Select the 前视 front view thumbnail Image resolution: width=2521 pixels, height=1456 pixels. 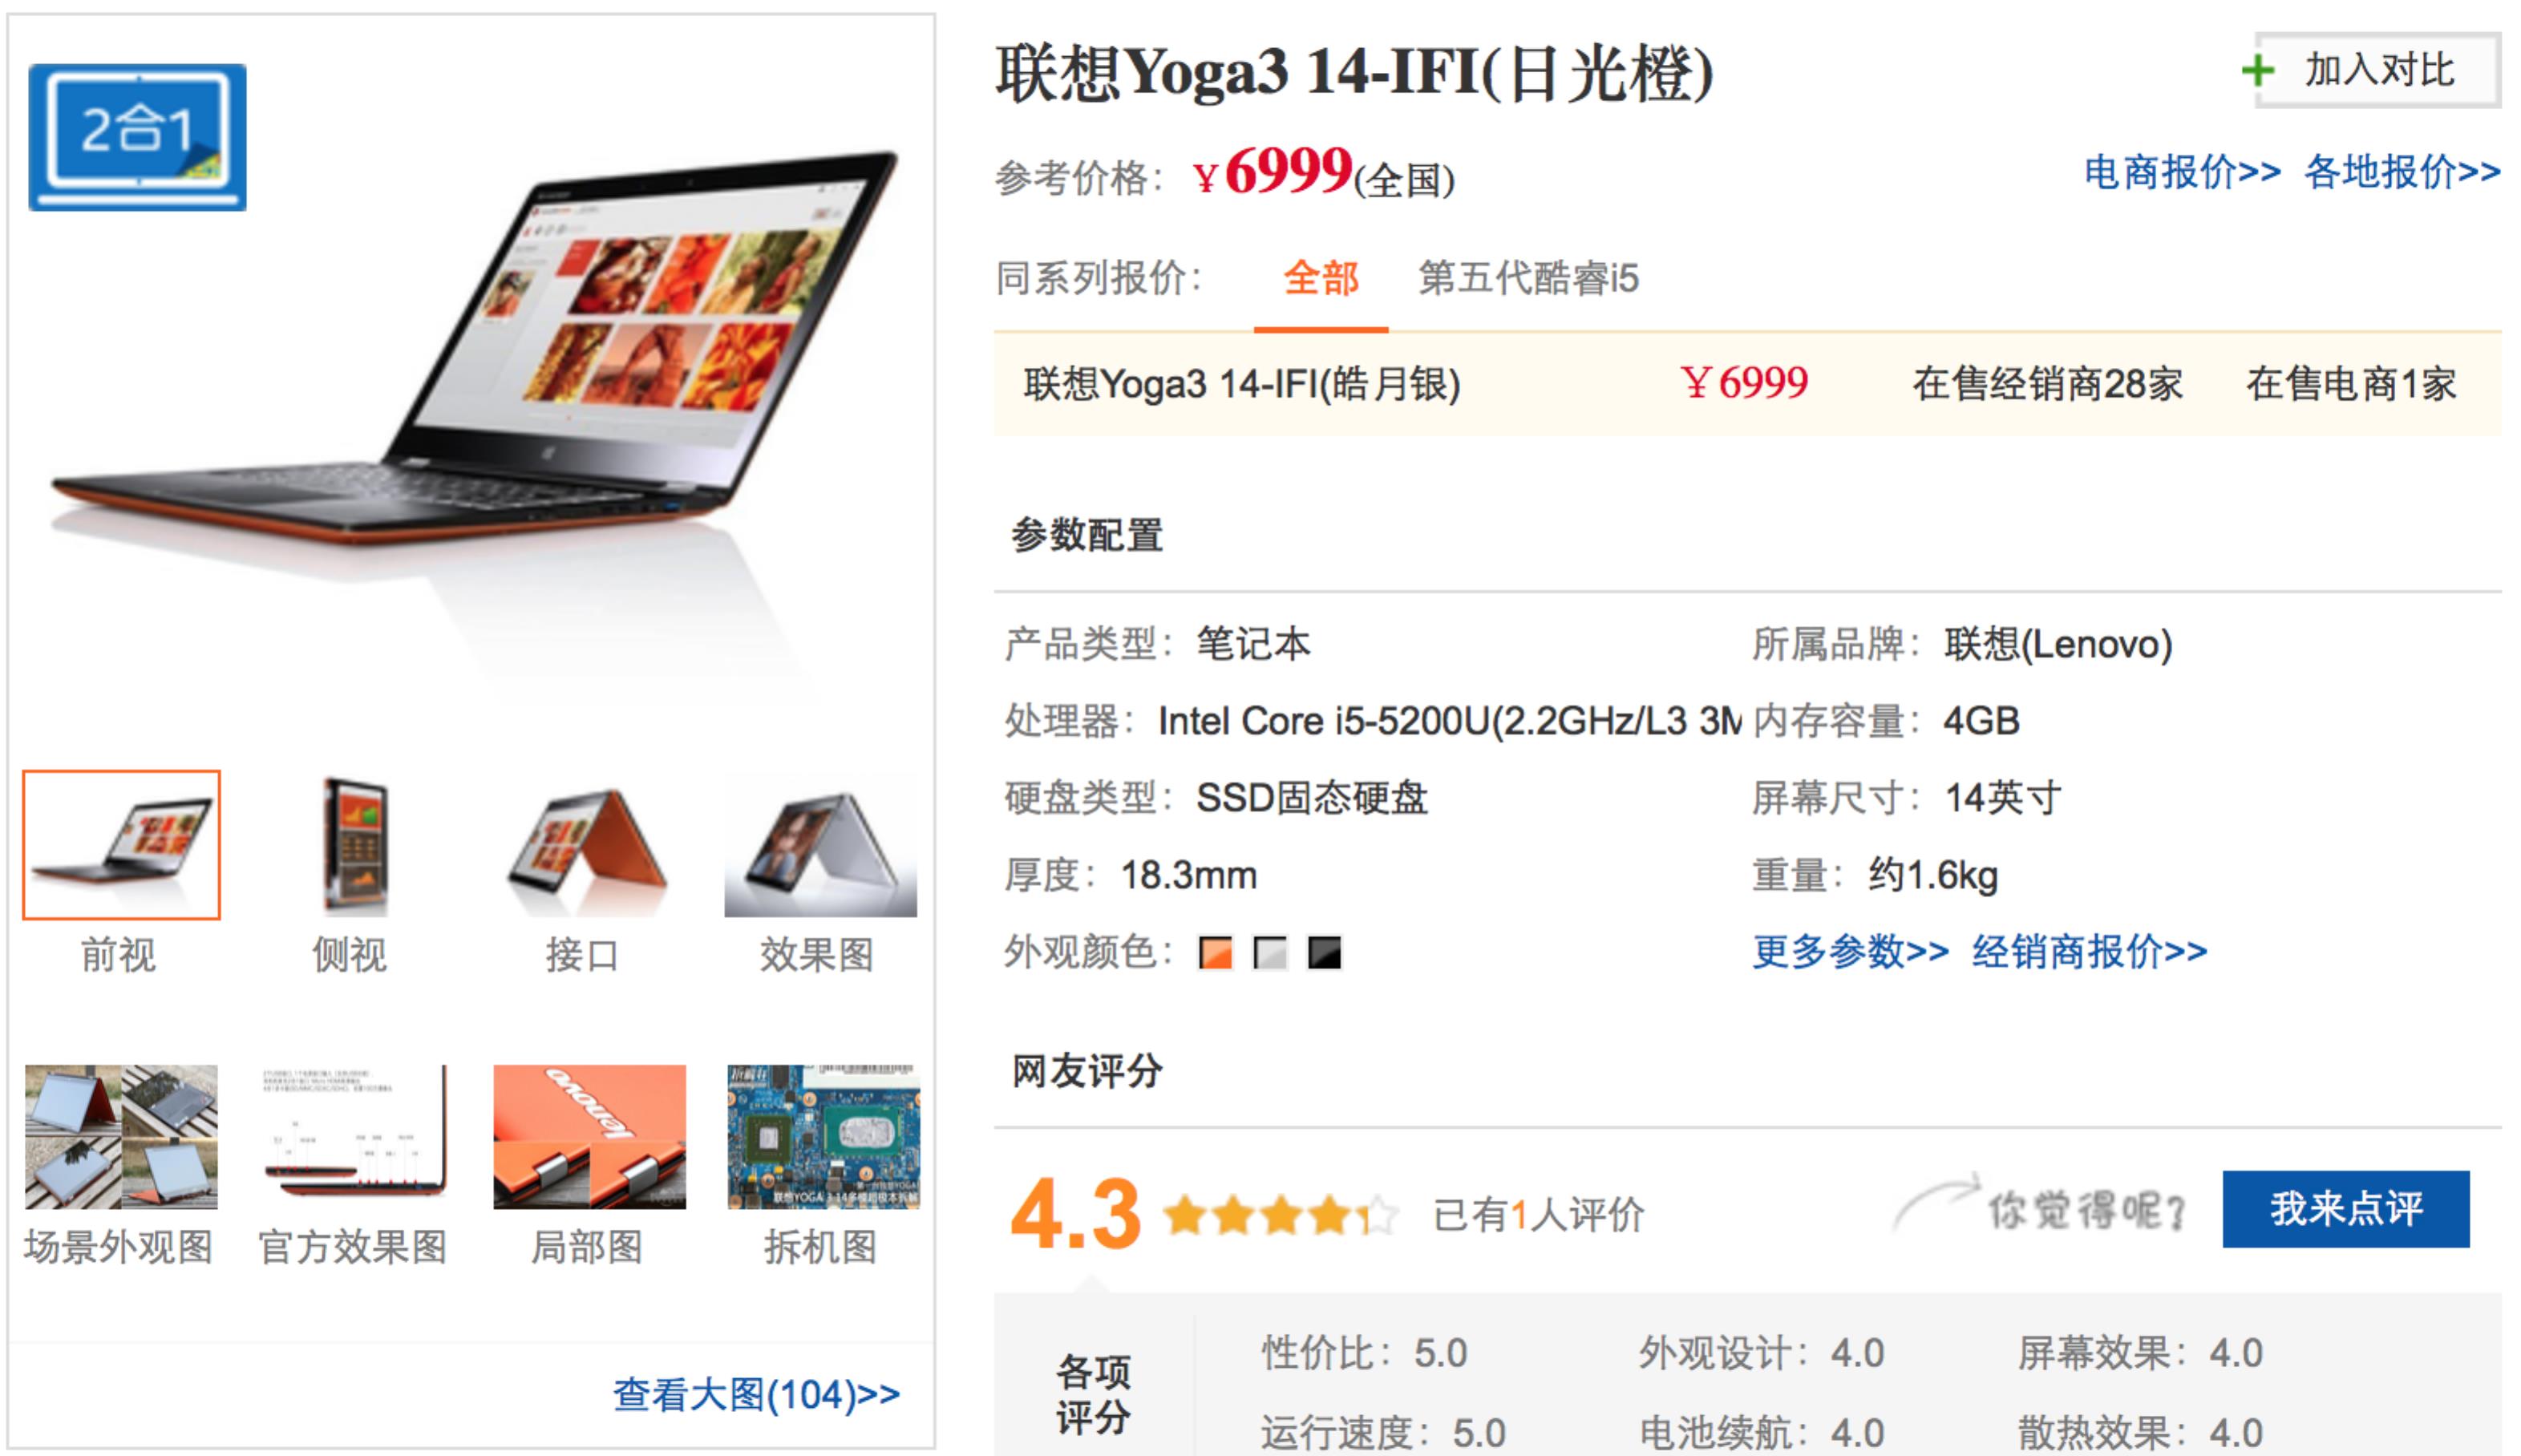point(121,844)
